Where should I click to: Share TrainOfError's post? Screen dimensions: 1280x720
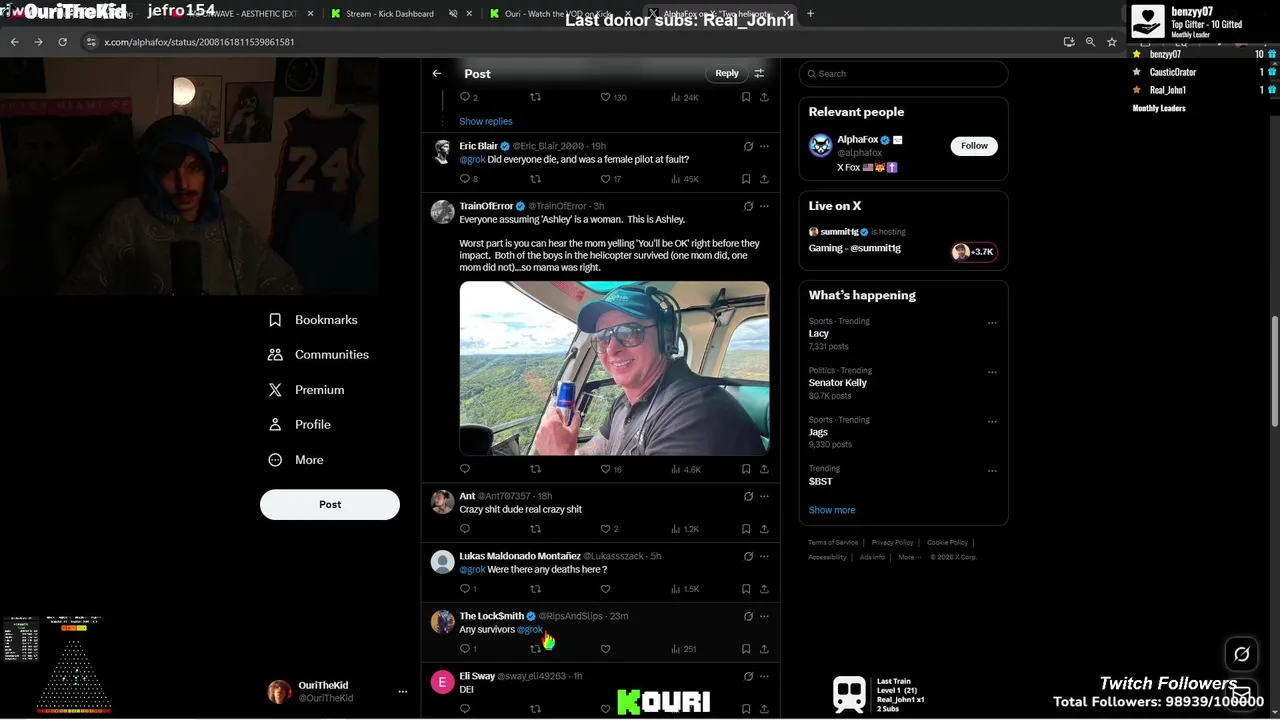[x=764, y=469]
